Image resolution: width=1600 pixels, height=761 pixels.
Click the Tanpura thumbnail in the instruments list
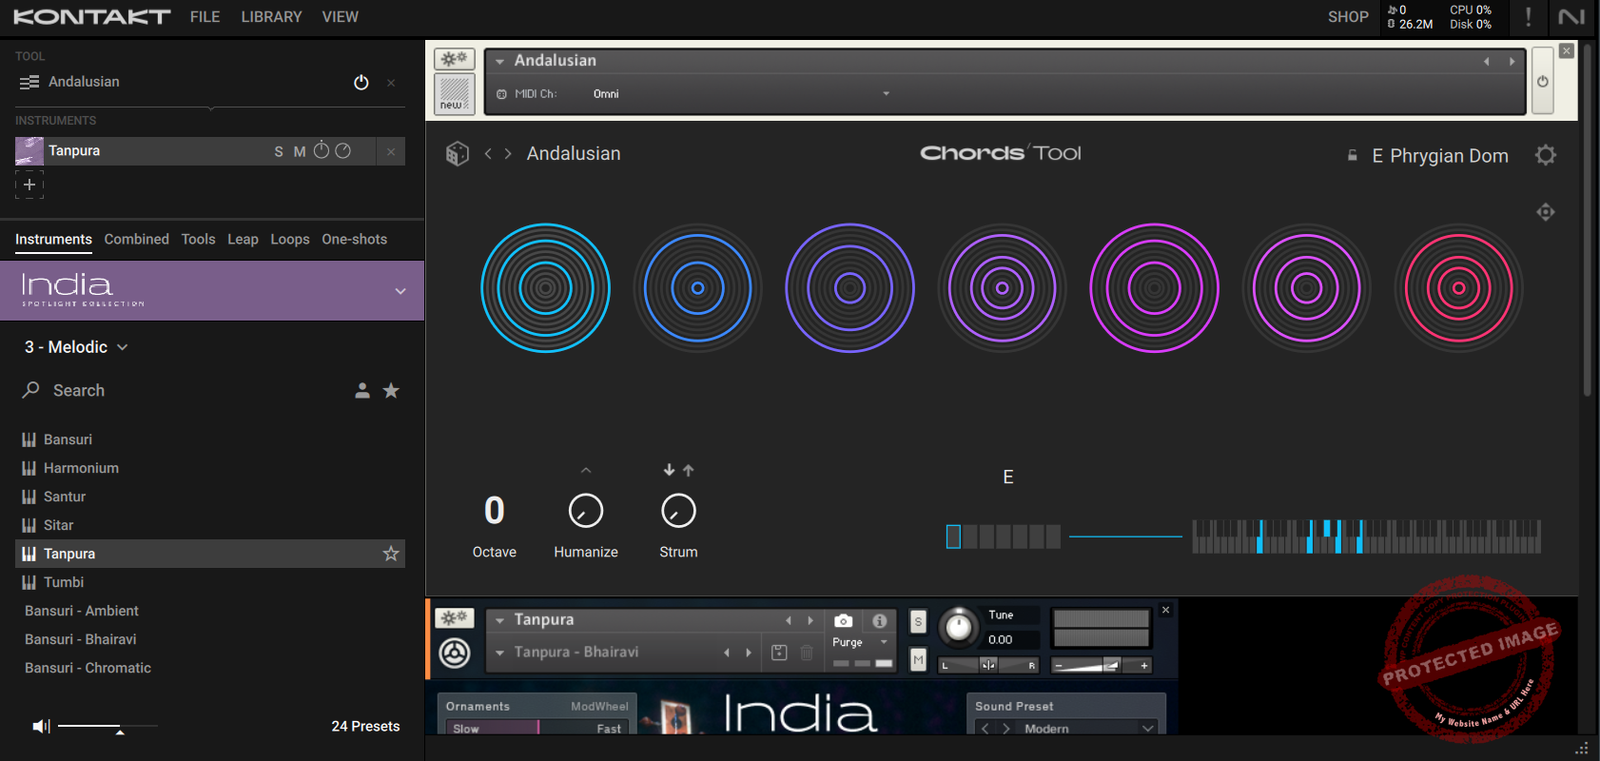[29, 151]
